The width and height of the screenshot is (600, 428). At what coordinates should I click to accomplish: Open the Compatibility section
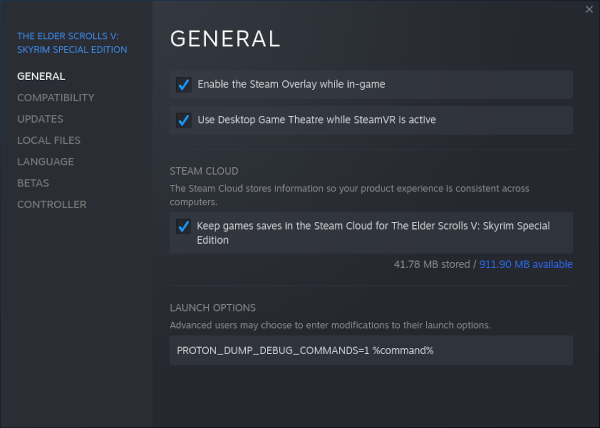pos(55,98)
